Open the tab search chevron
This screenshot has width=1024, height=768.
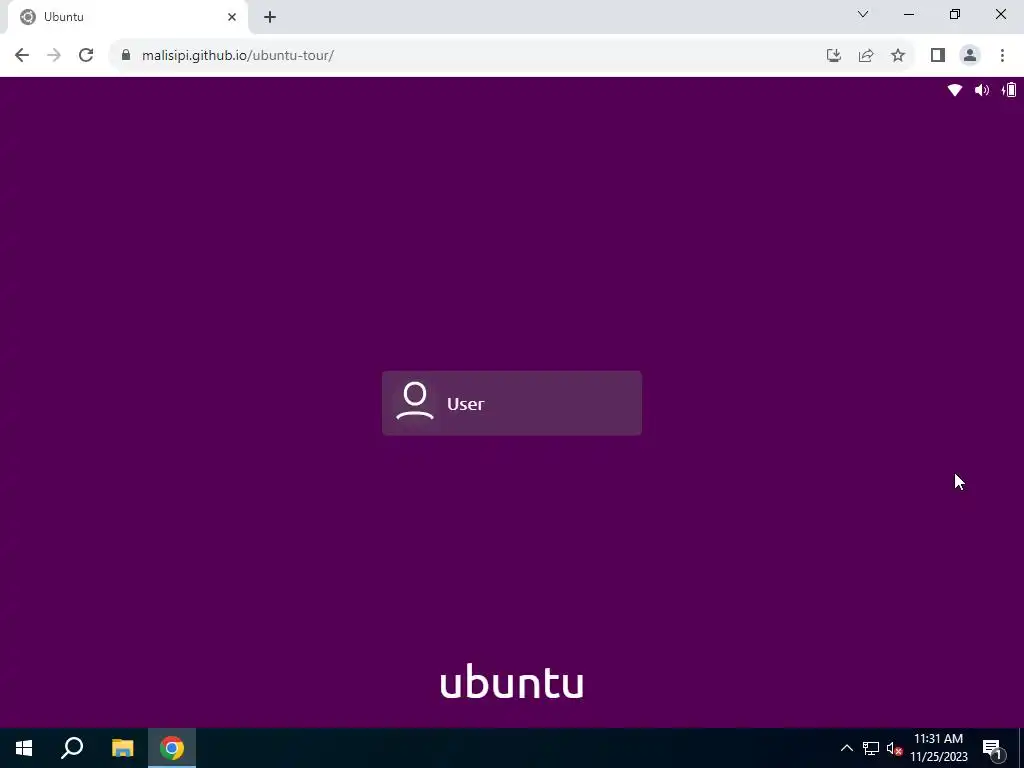coord(863,14)
